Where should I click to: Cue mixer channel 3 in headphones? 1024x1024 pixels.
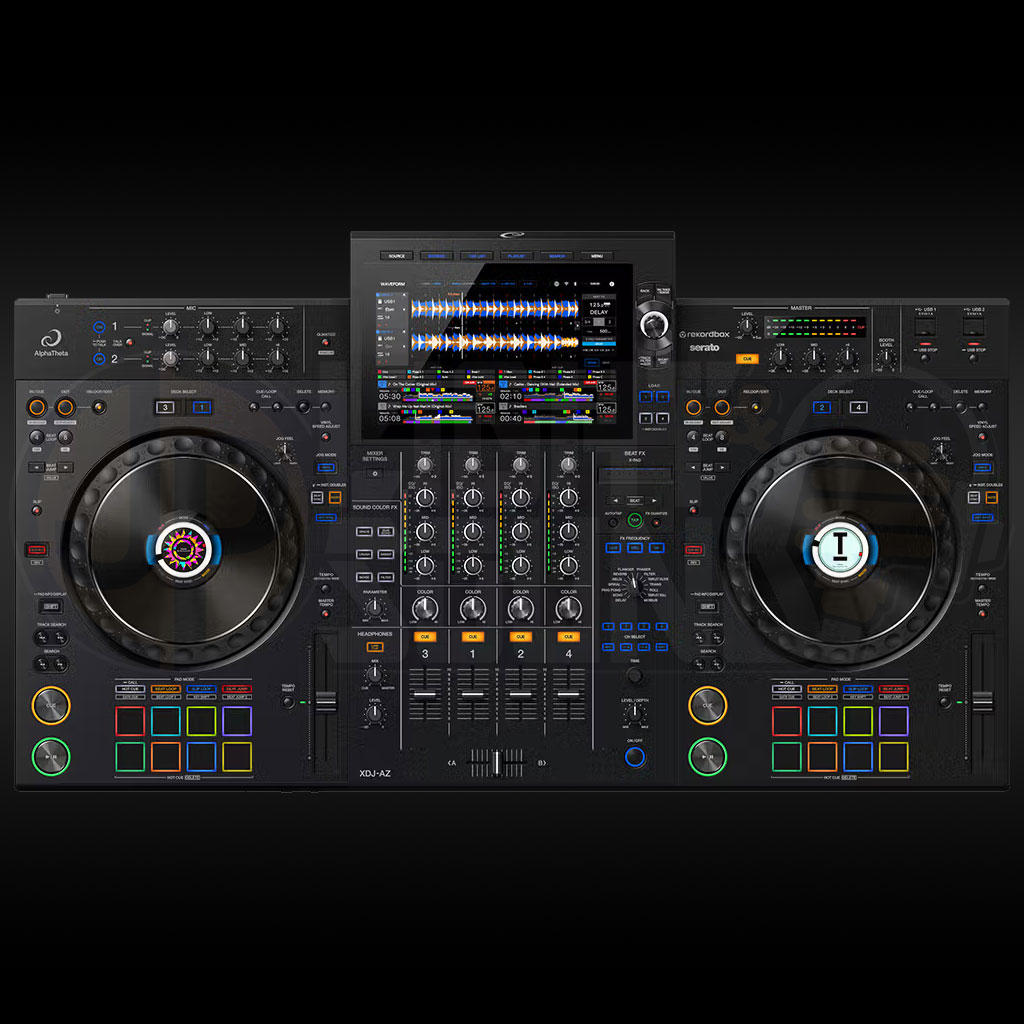(x=425, y=637)
